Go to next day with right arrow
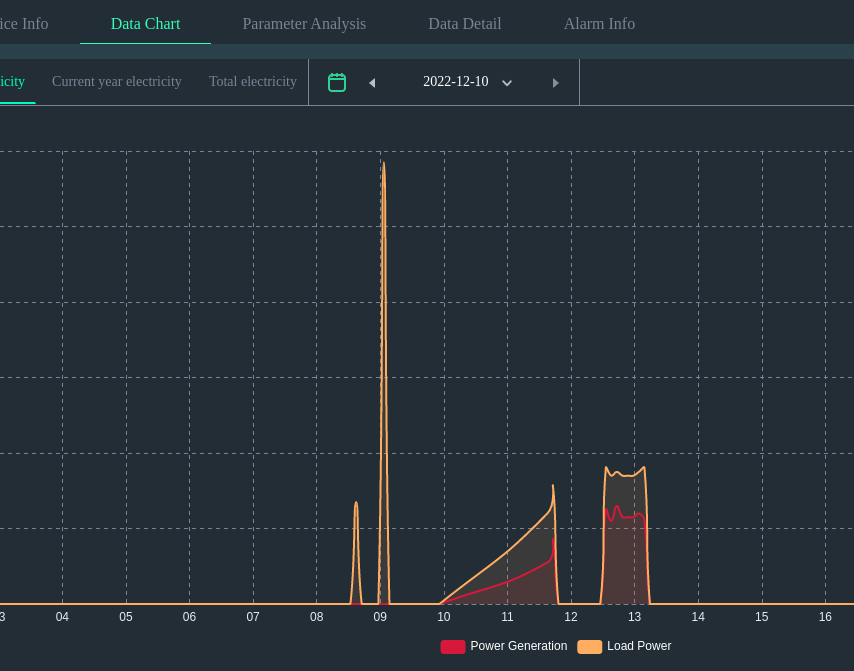This screenshot has width=854, height=671. click(556, 83)
